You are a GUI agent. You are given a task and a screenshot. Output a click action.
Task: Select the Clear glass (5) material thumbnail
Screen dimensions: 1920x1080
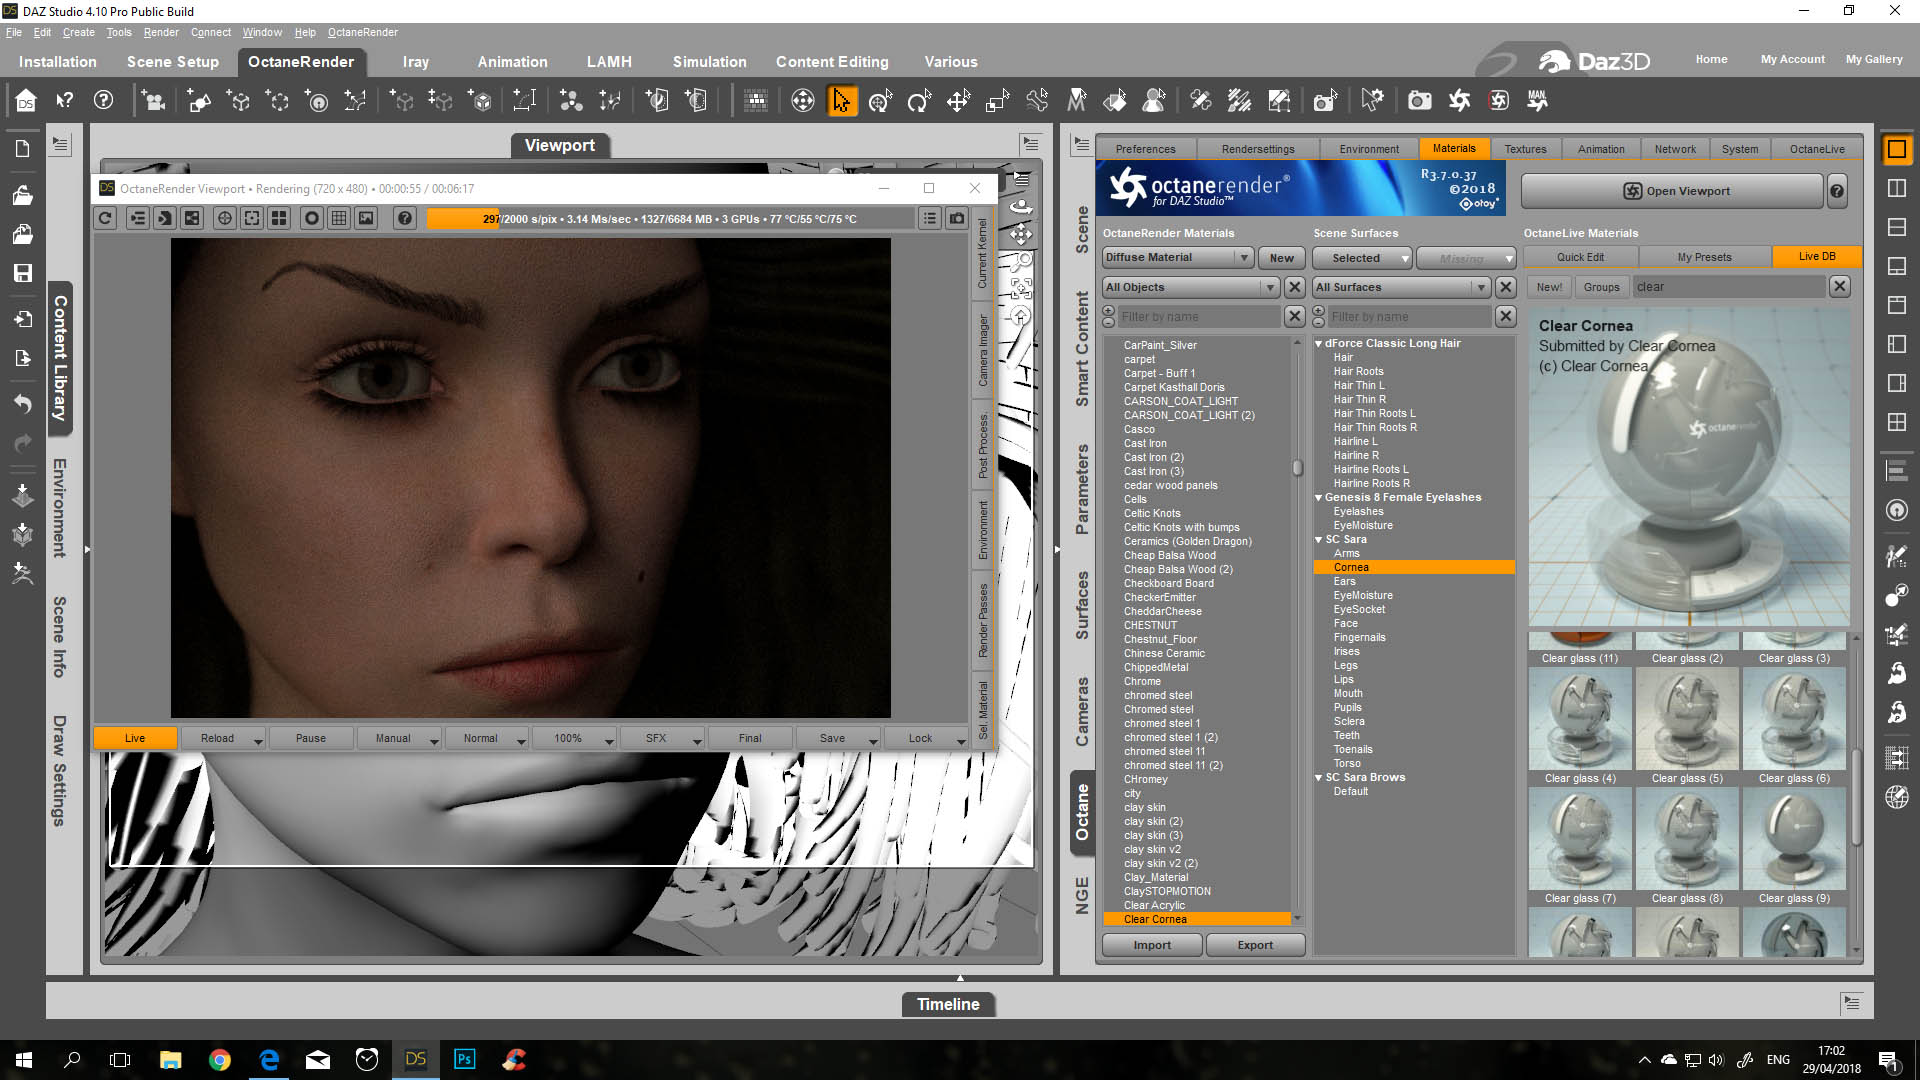[1687, 725]
